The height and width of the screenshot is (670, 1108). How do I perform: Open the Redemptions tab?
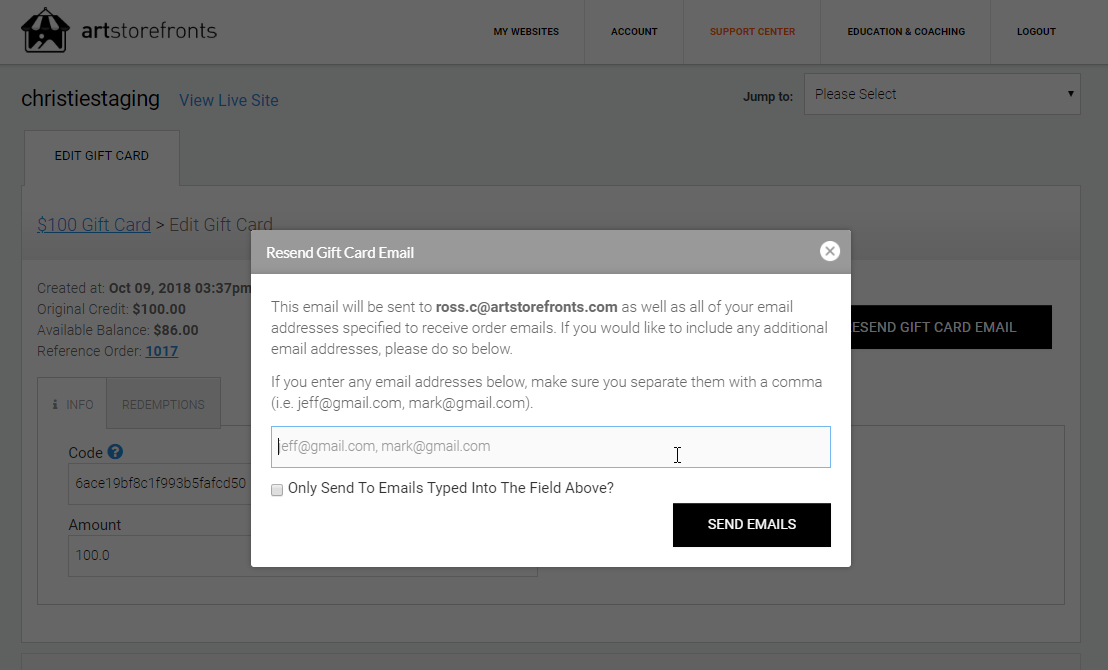[x=163, y=403]
